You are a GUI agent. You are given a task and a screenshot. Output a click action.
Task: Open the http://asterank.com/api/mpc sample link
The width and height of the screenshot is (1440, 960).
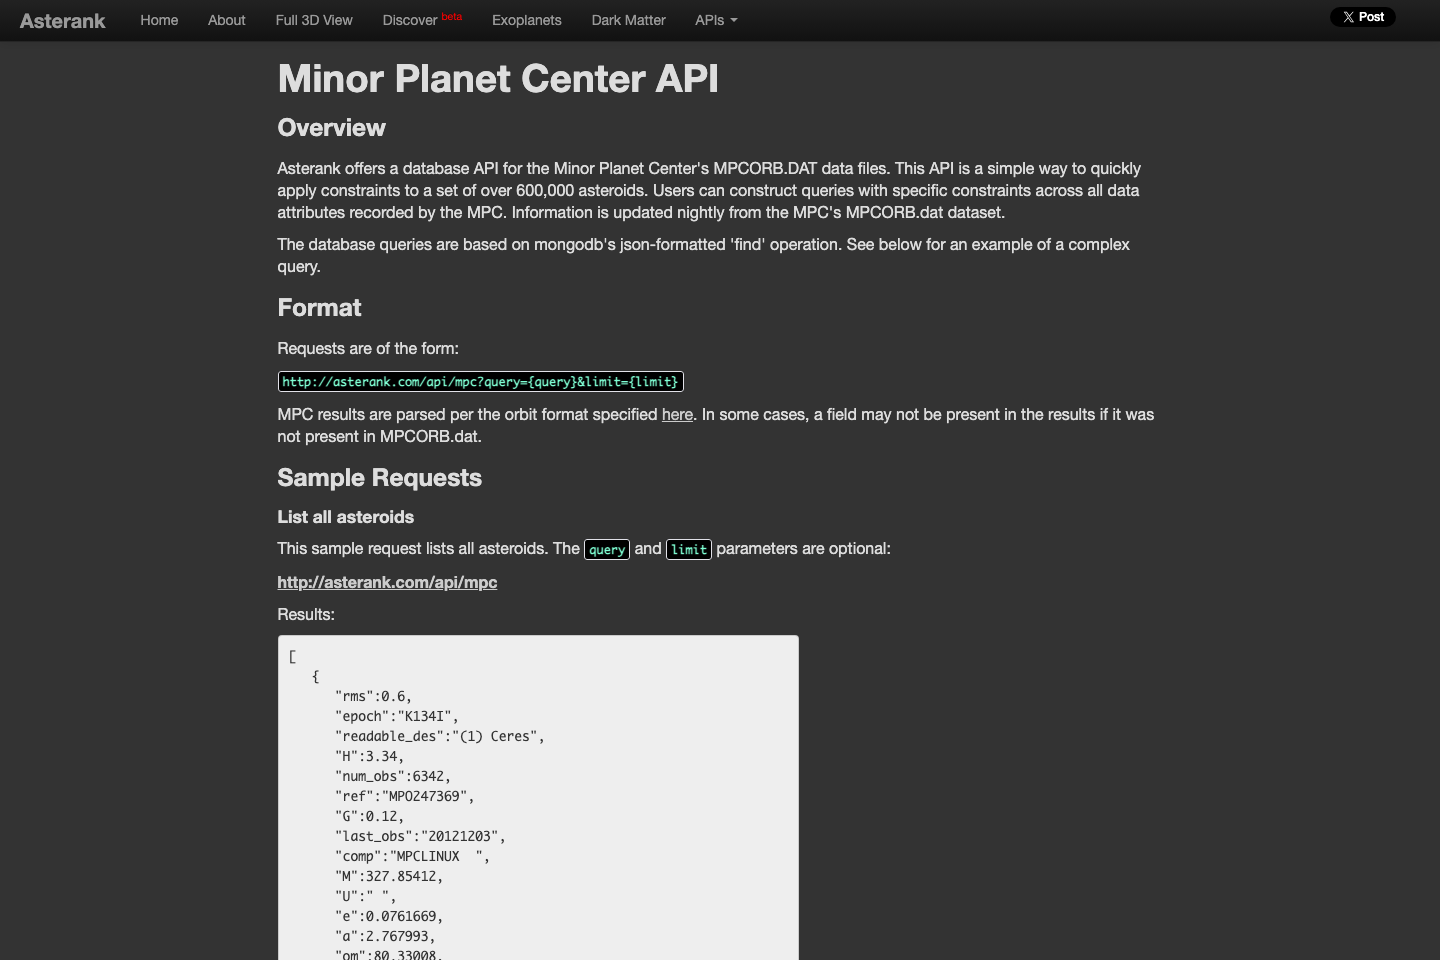coord(387,582)
